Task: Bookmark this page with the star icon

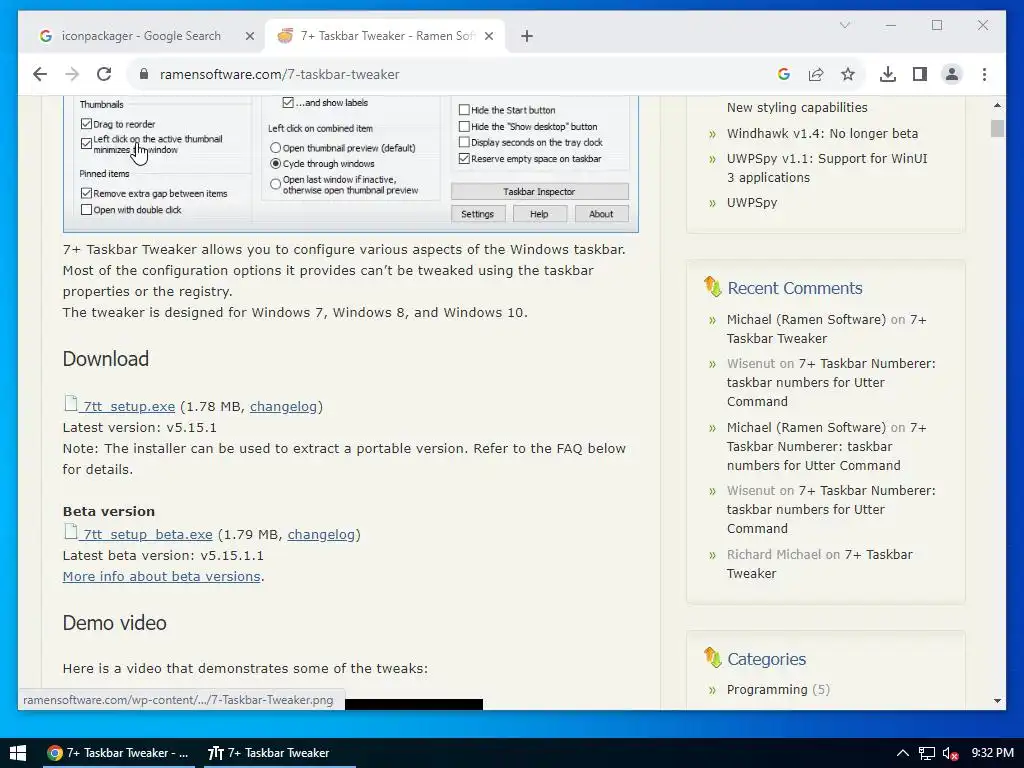Action: 848,74
